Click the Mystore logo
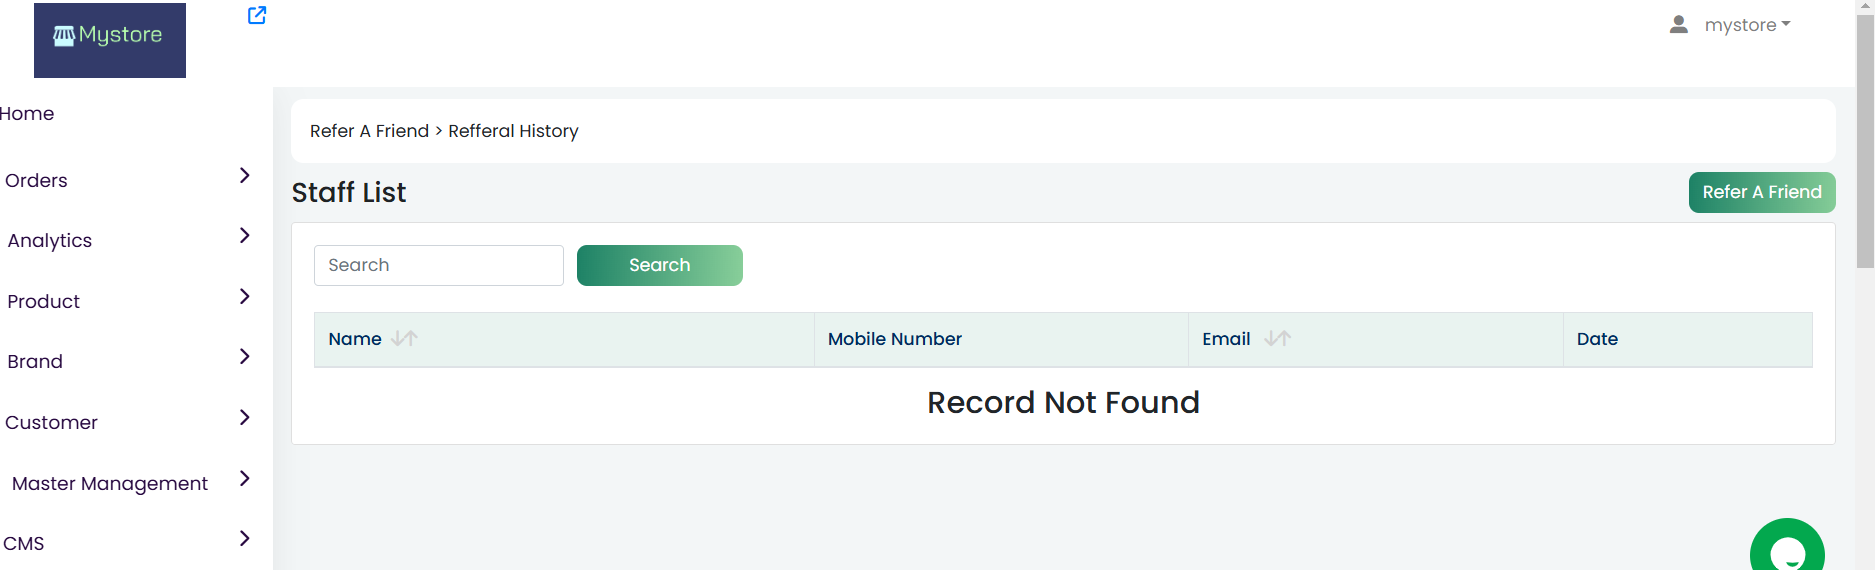 pos(110,40)
